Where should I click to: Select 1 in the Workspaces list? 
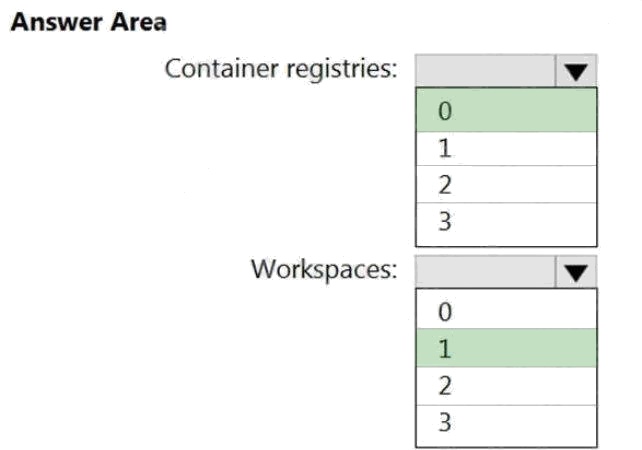point(506,348)
